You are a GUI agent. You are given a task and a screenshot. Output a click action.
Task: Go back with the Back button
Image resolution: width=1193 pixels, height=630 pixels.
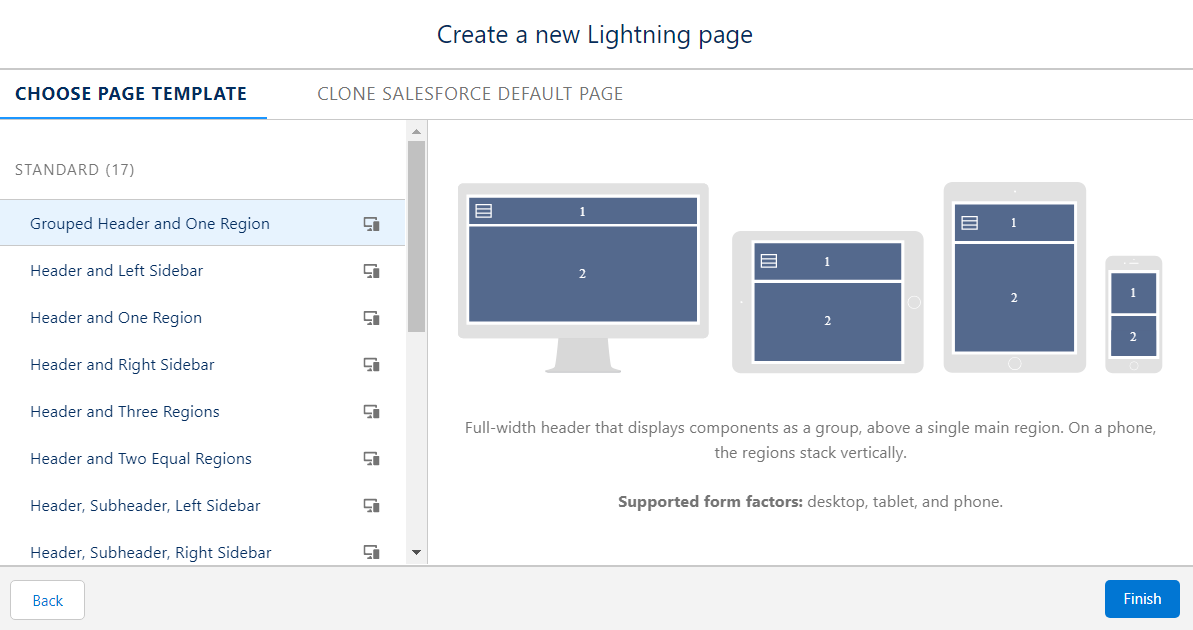coord(47,600)
